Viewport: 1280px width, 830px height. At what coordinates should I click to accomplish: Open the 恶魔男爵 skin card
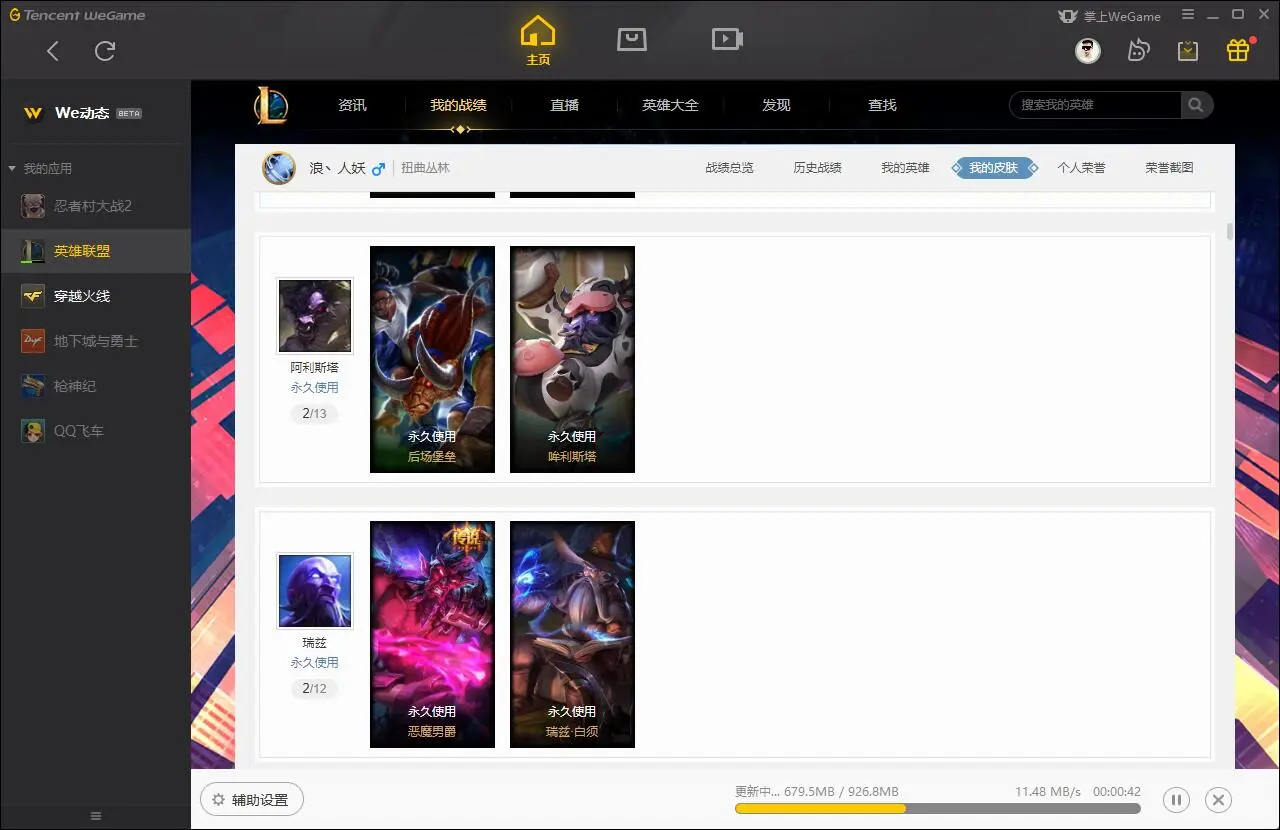432,634
